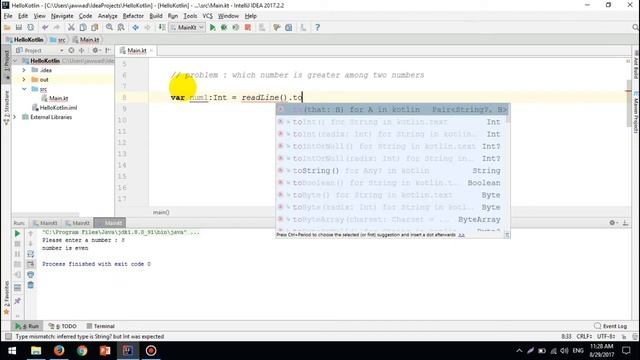Select toString() completion suggestion
Viewport: 640px width, 360px height.
[393, 171]
